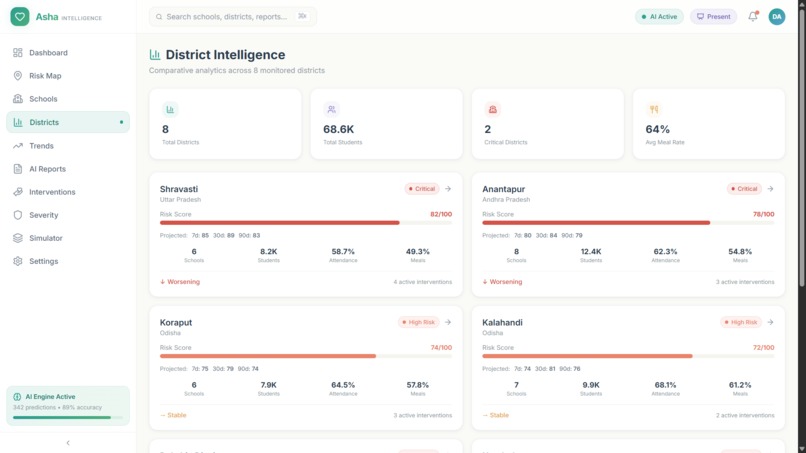Click the AI Engine Active info icon
Viewport: 806px width, 453px height.
pos(17,396)
